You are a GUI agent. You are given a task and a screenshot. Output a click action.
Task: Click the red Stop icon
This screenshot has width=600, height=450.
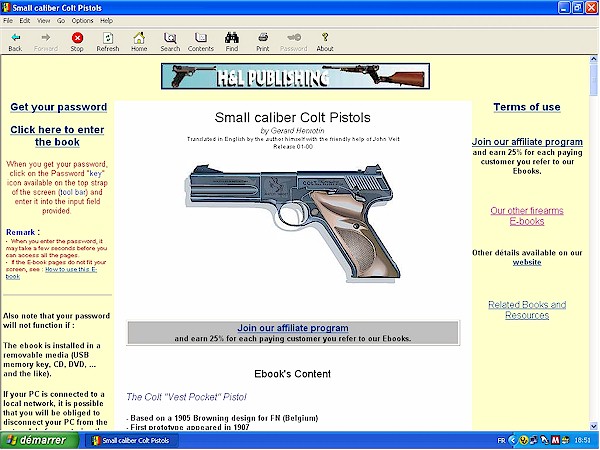coord(77,38)
